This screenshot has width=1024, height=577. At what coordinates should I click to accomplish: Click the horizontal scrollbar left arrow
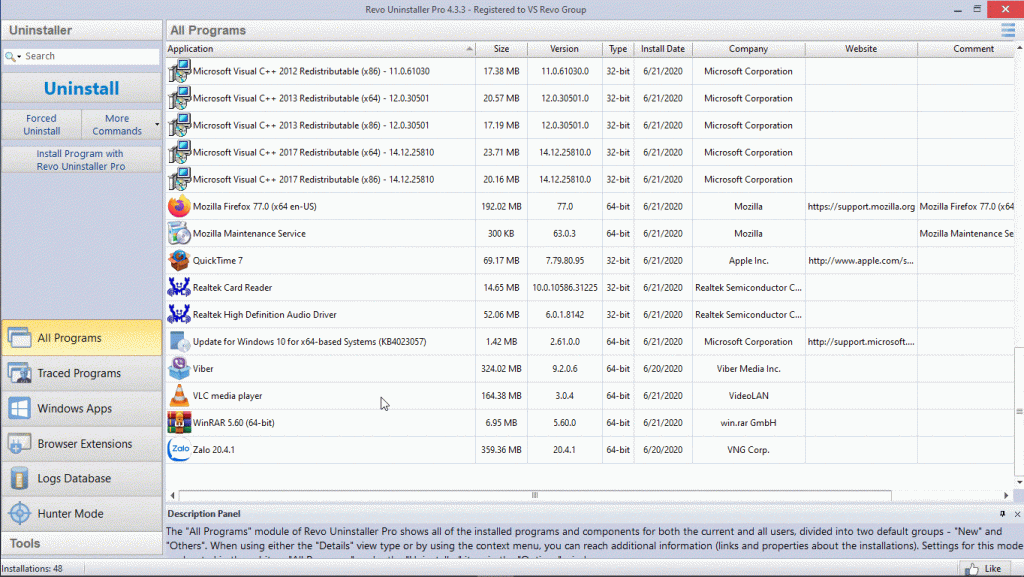(x=172, y=495)
